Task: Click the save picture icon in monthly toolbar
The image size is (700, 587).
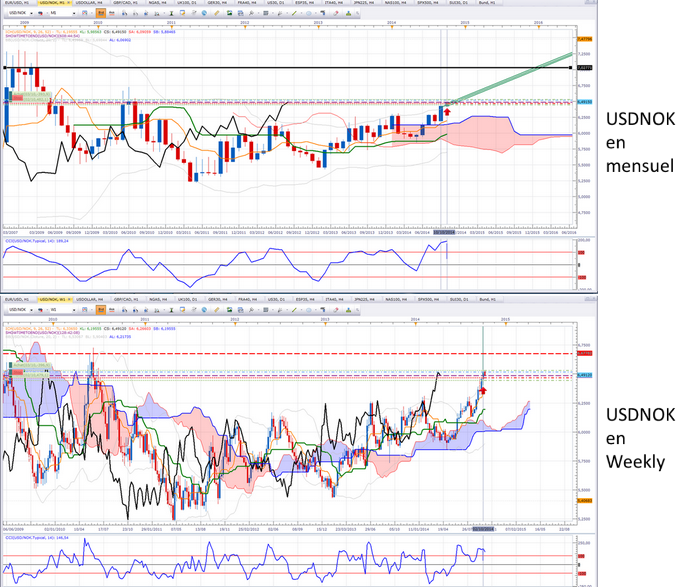Action: 229,13
